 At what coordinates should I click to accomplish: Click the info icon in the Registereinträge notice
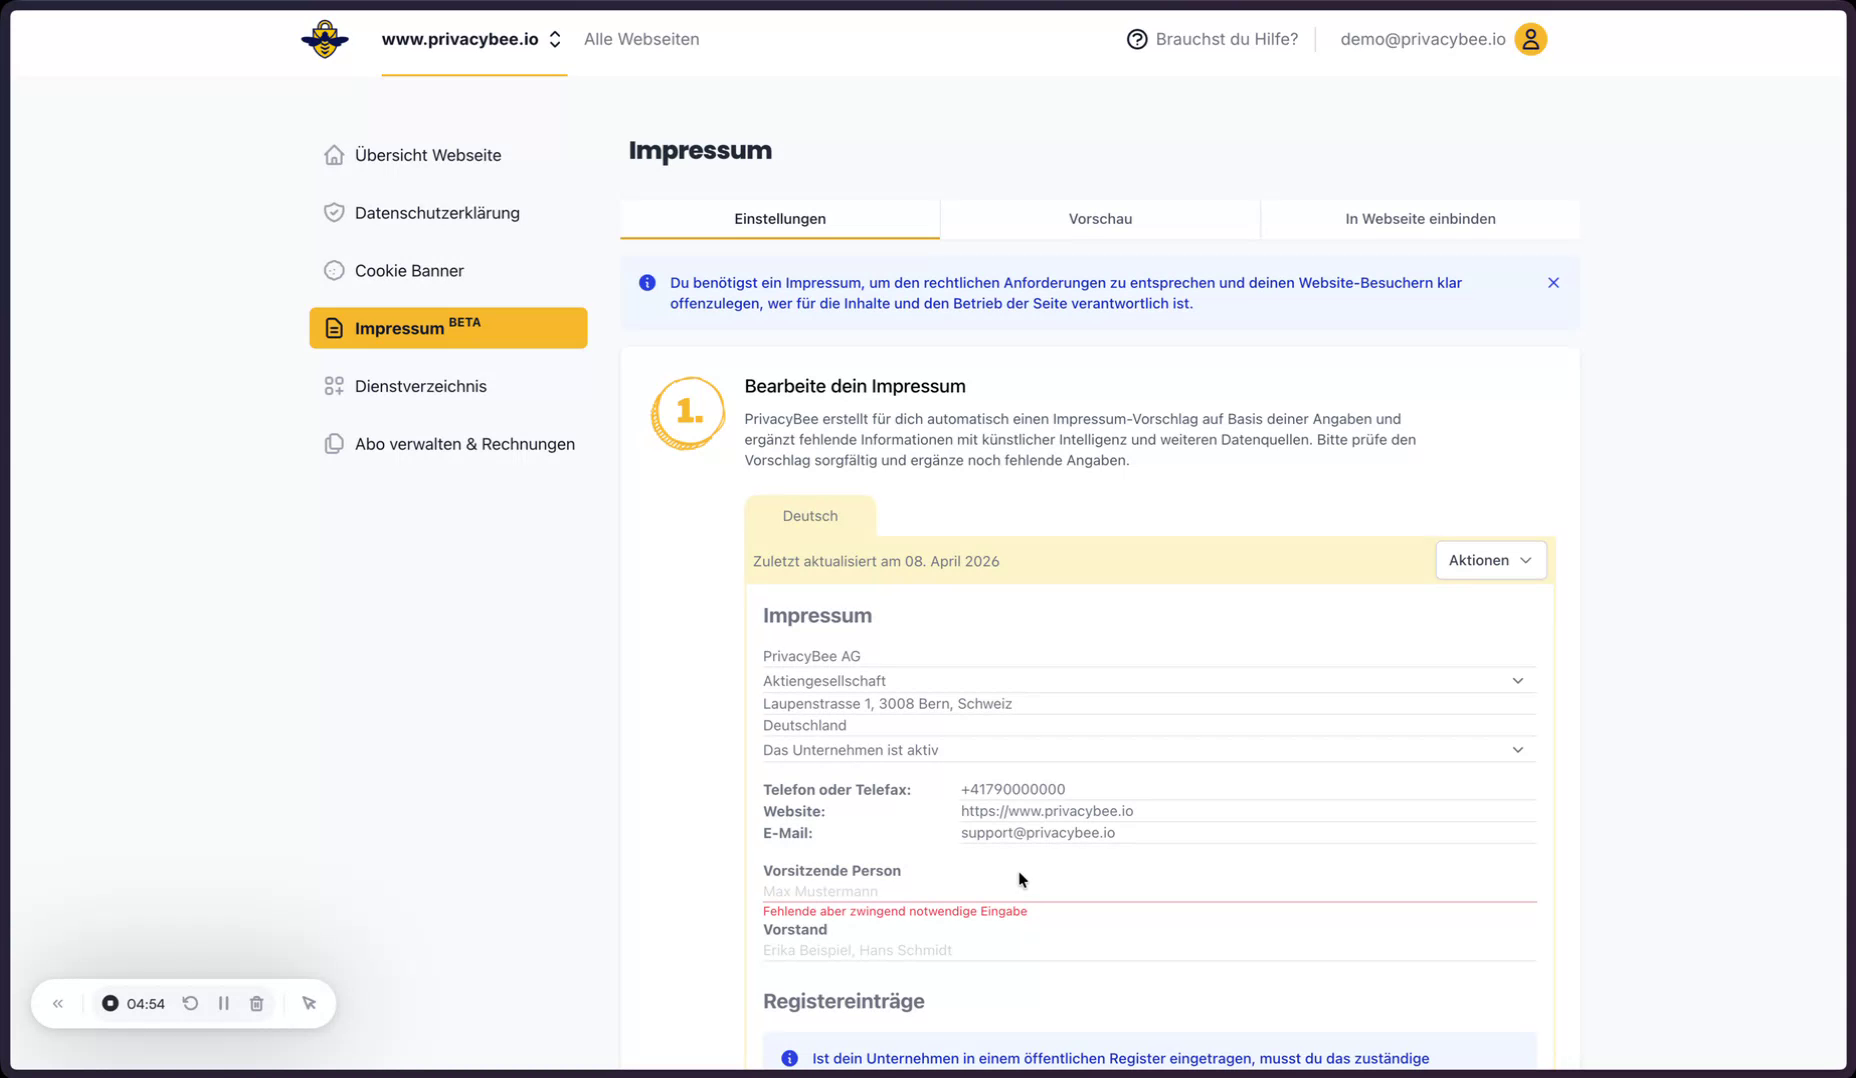(789, 1058)
